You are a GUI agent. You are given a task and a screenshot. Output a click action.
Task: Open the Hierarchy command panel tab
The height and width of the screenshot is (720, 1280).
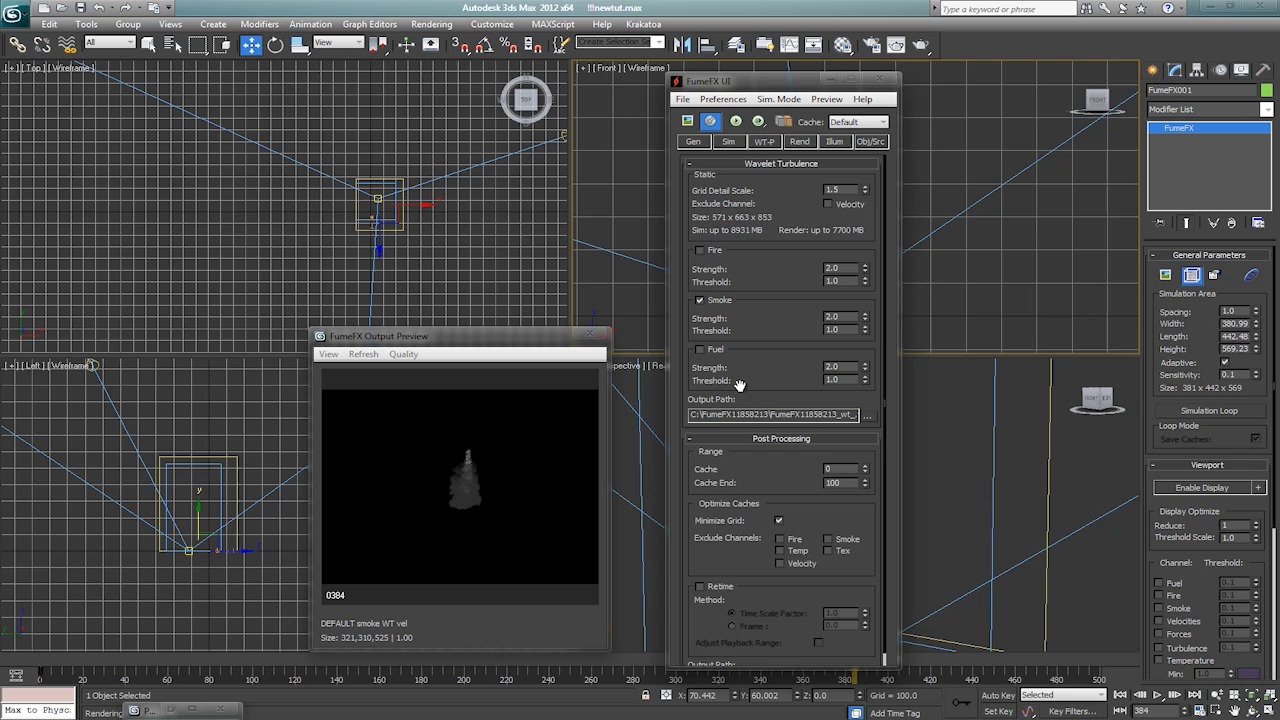tap(1198, 69)
